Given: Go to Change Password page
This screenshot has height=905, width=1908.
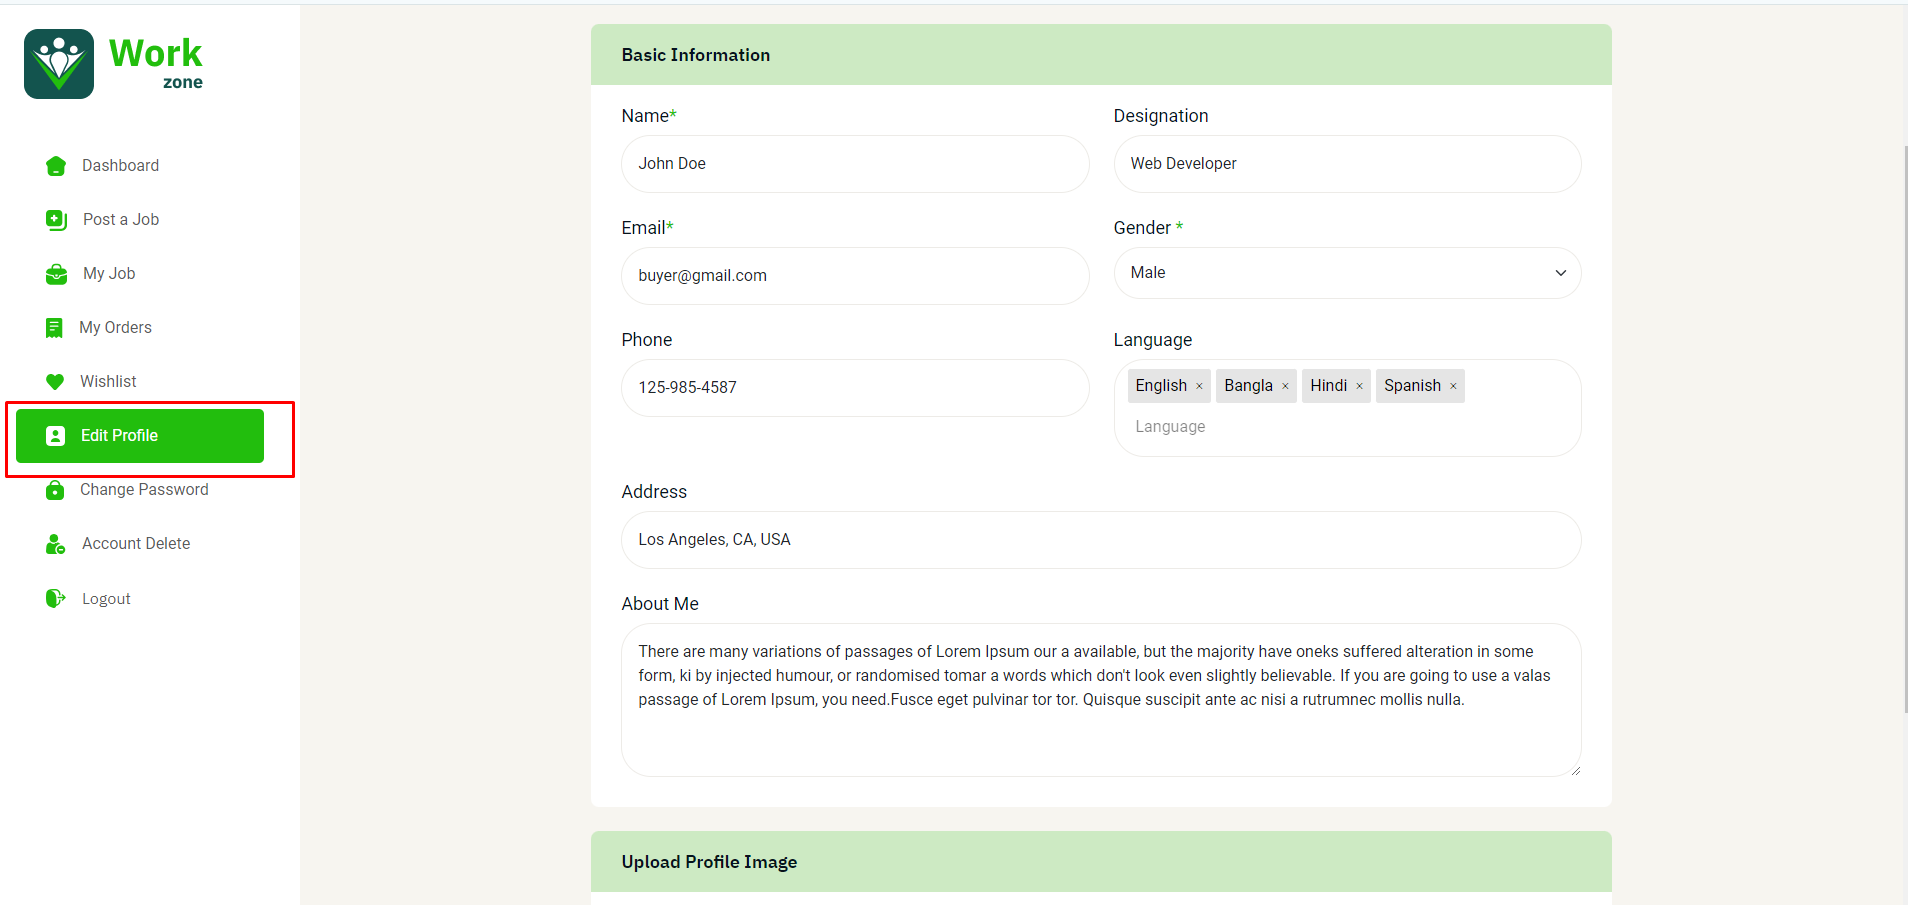Looking at the screenshot, I should 144,490.
